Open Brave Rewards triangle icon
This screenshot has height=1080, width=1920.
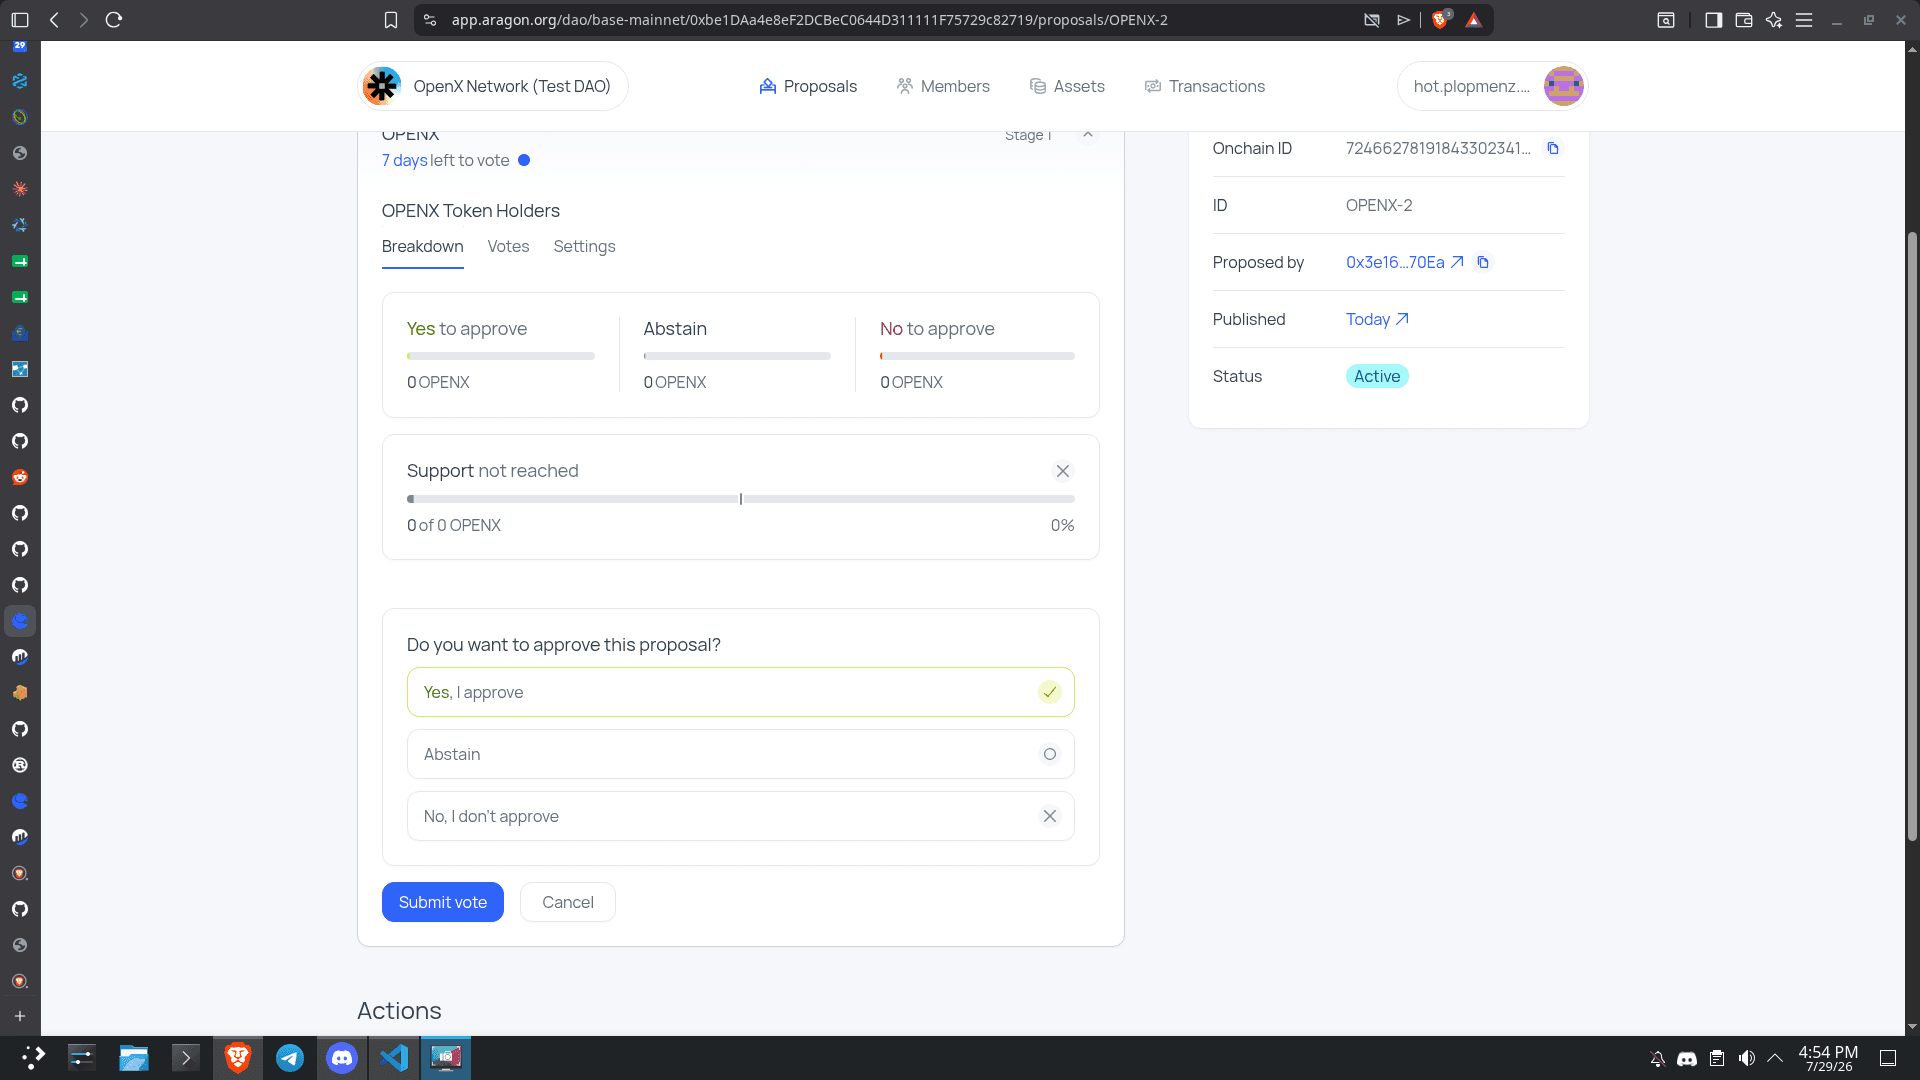[1473, 20]
